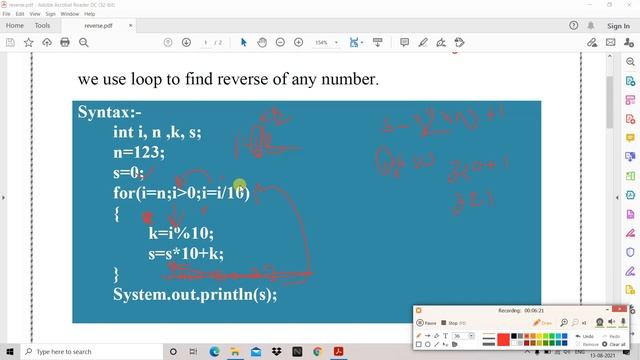Send file by email envelope icon
This screenshot has width=640, height=360.
click(611, 42)
